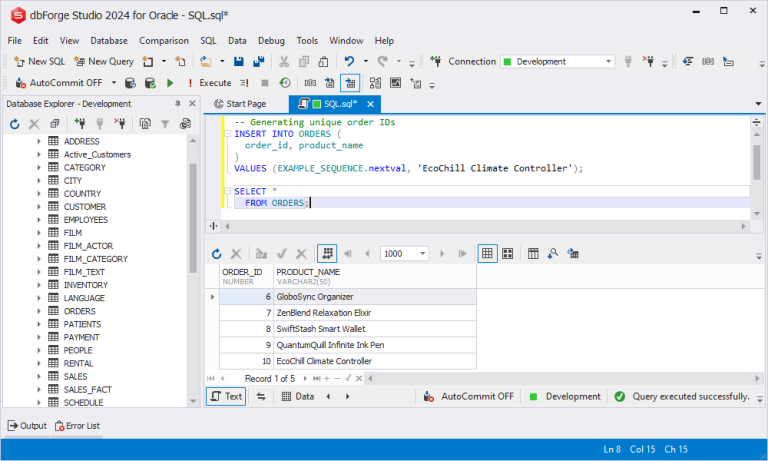
Task: Click the Database Explorer vertical scrollbar
Action: 193,220
